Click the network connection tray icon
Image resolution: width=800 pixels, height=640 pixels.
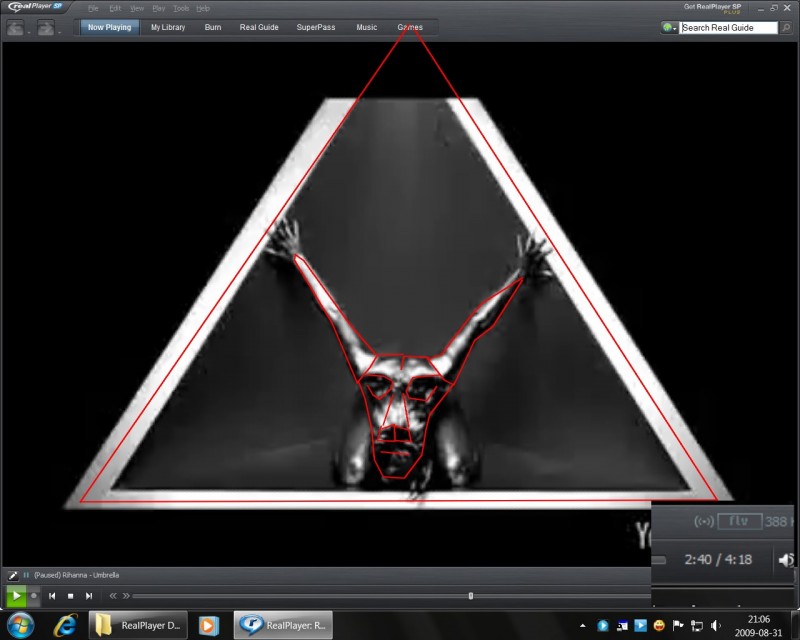[697, 626]
